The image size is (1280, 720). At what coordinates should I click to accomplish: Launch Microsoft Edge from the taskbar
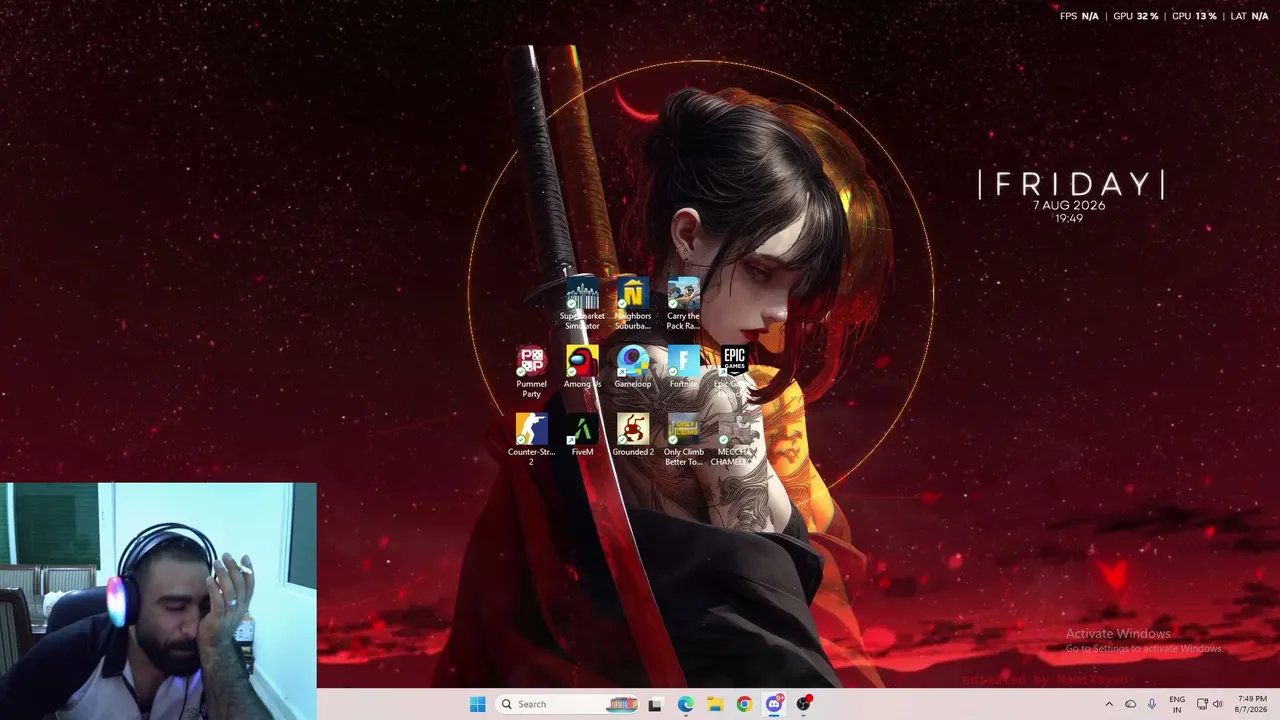[x=685, y=704]
